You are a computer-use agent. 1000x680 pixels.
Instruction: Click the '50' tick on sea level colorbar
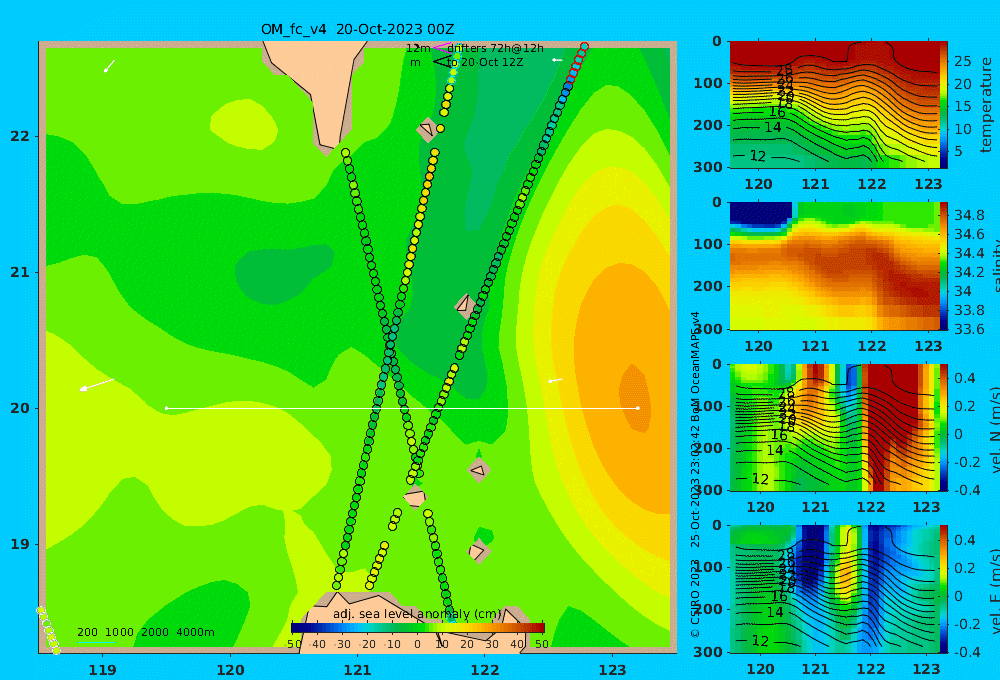point(541,644)
